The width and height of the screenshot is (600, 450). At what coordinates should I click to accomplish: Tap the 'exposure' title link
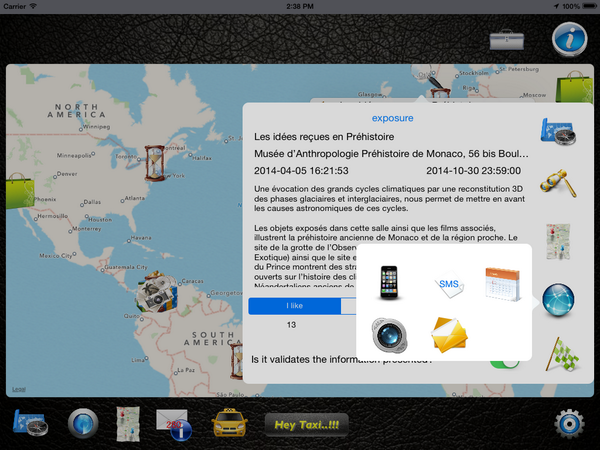393,118
